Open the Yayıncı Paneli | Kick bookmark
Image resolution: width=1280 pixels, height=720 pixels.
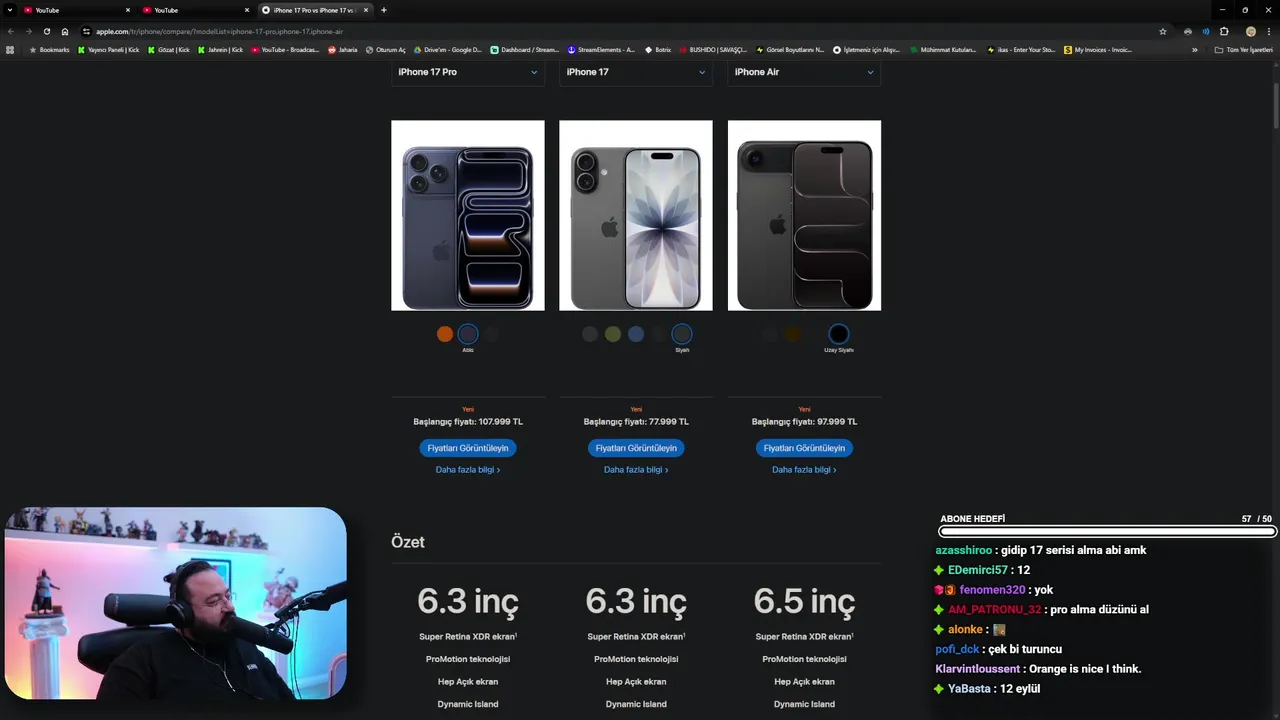coord(108,49)
